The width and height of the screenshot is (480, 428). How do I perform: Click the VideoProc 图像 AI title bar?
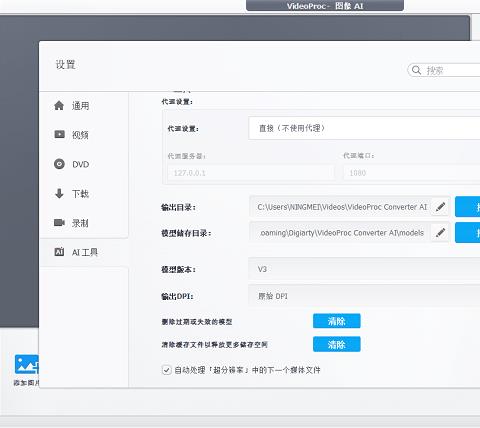pos(325,5)
